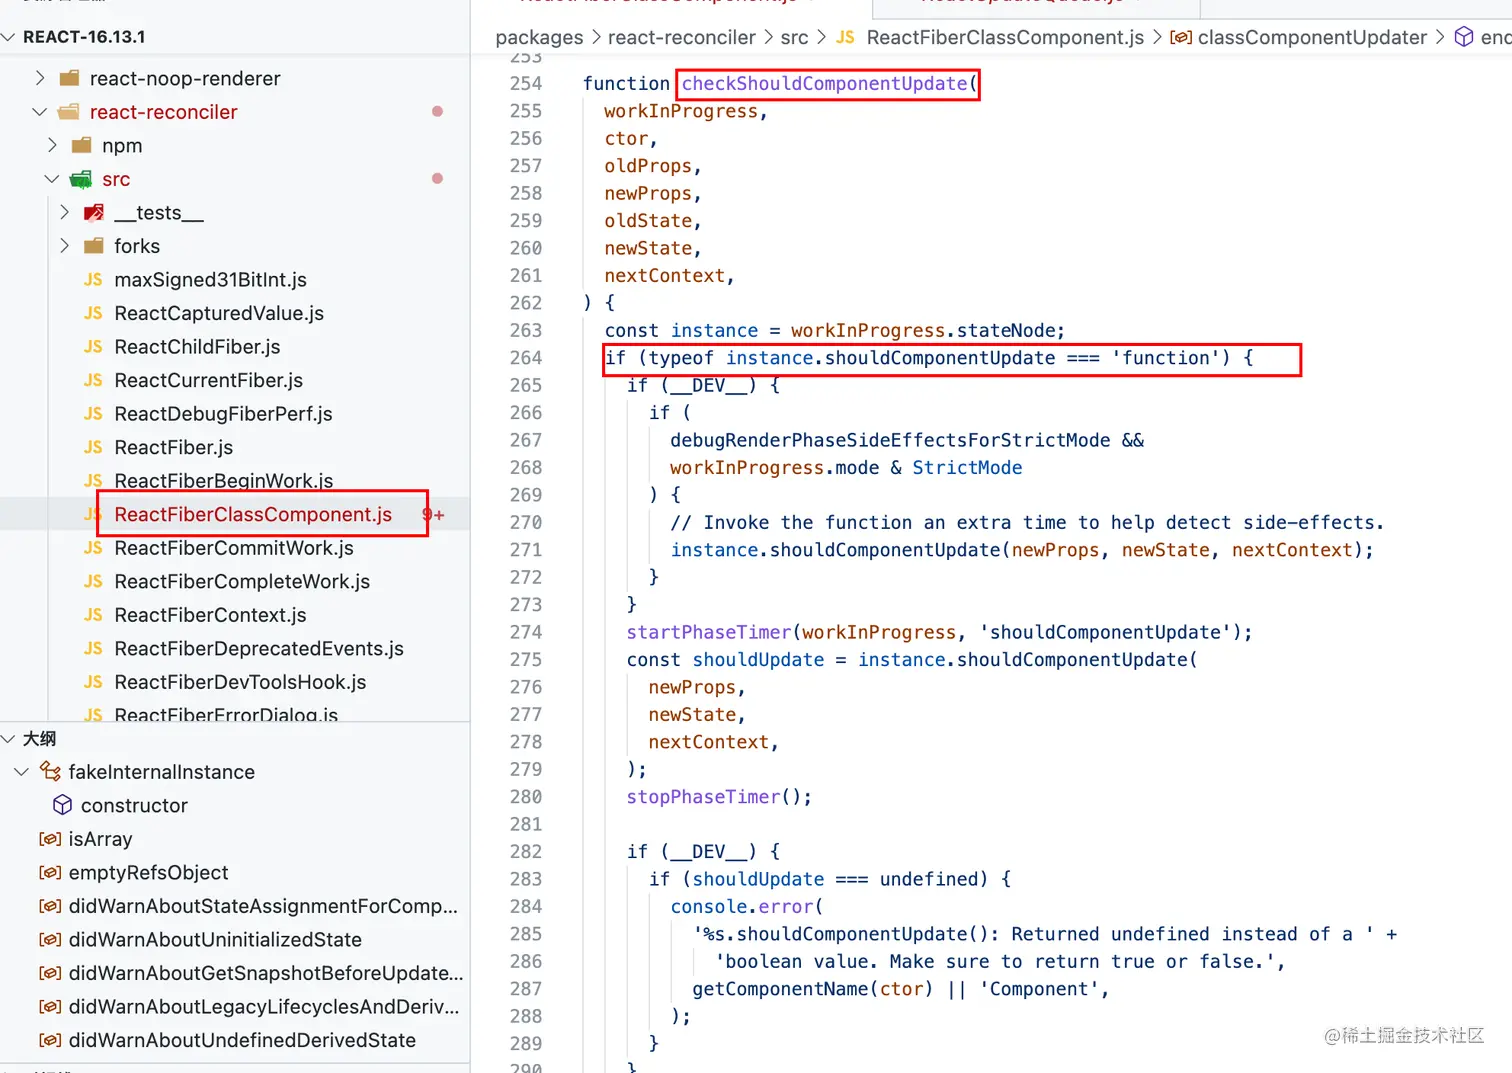Click JS icon of ReactFiber.js
1512x1073 pixels.
coord(93,447)
